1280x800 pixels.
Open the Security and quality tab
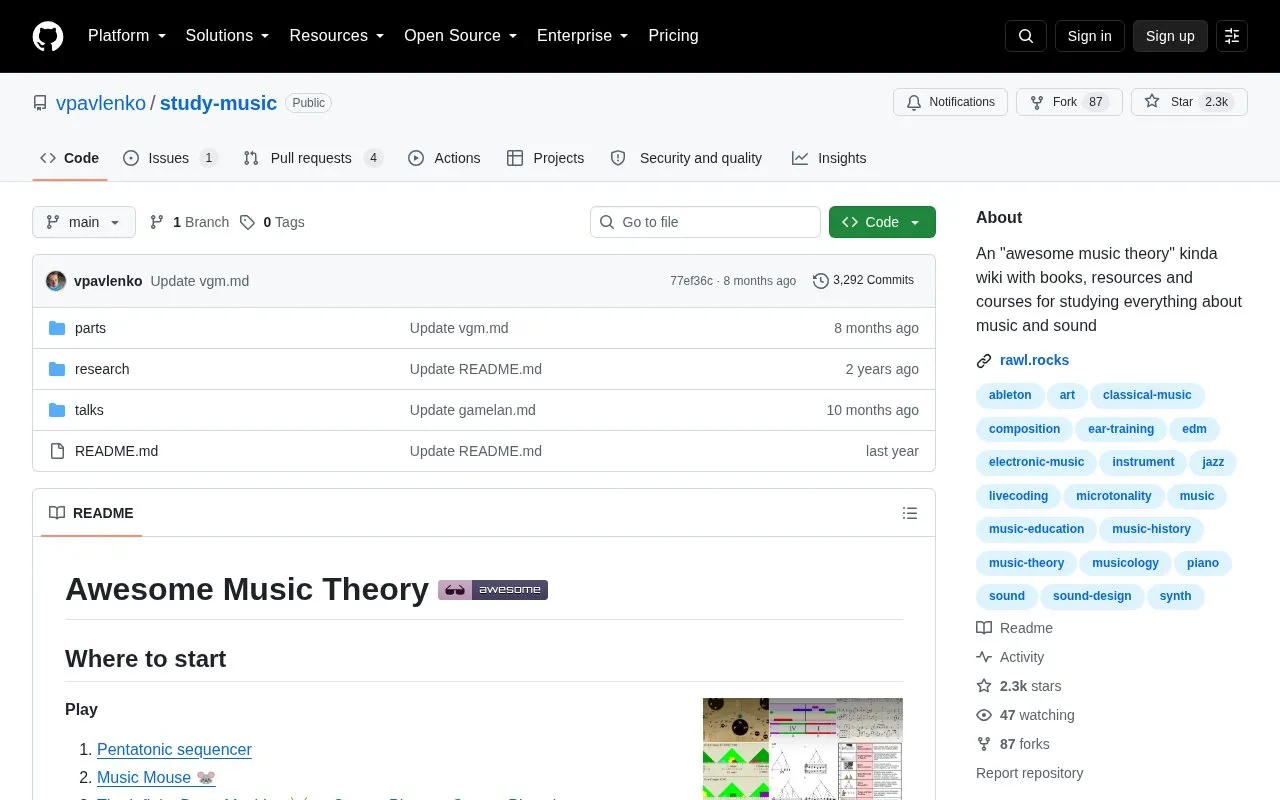click(686, 158)
